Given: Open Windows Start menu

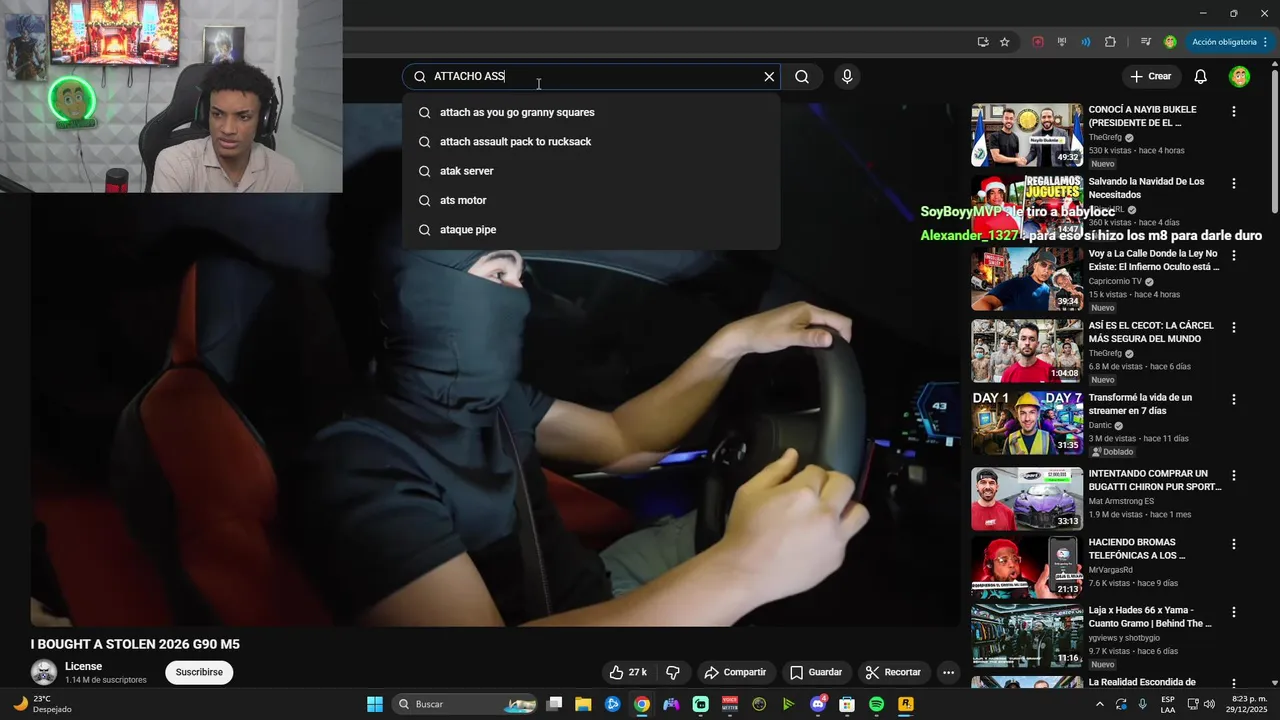Looking at the screenshot, I should (x=375, y=704).
